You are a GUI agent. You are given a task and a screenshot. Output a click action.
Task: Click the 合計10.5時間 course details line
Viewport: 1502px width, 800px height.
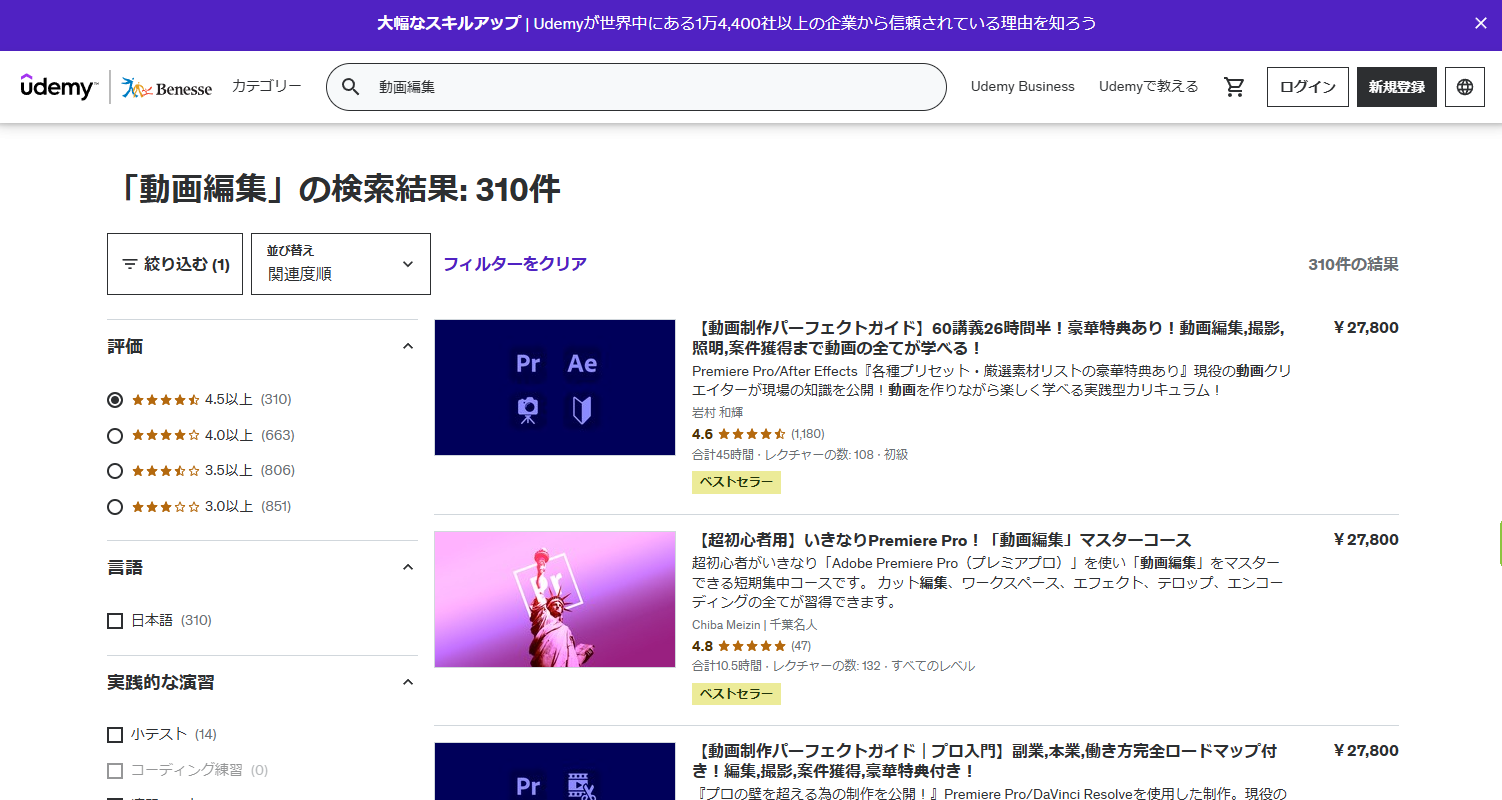coord(833,666)
